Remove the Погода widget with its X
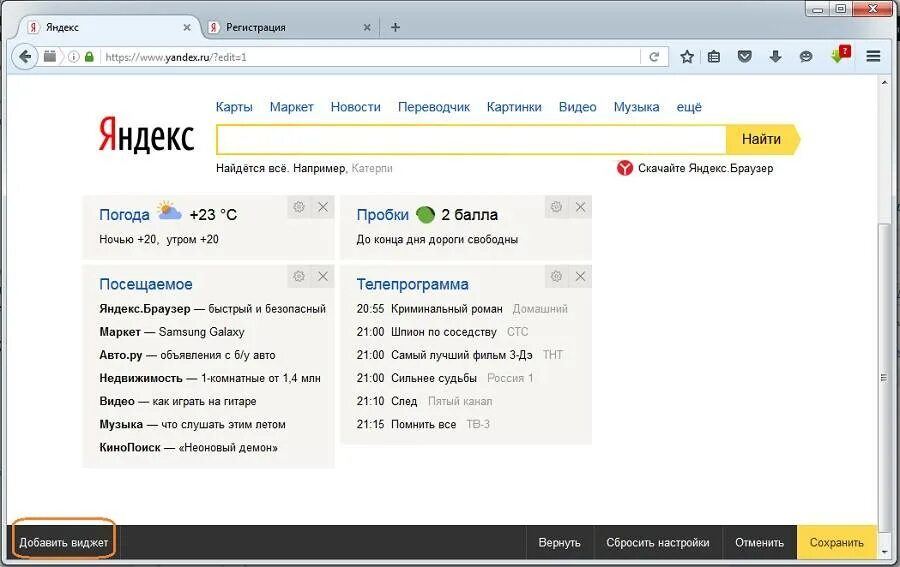Screen dimensions: 900x567 coord(323,207)
